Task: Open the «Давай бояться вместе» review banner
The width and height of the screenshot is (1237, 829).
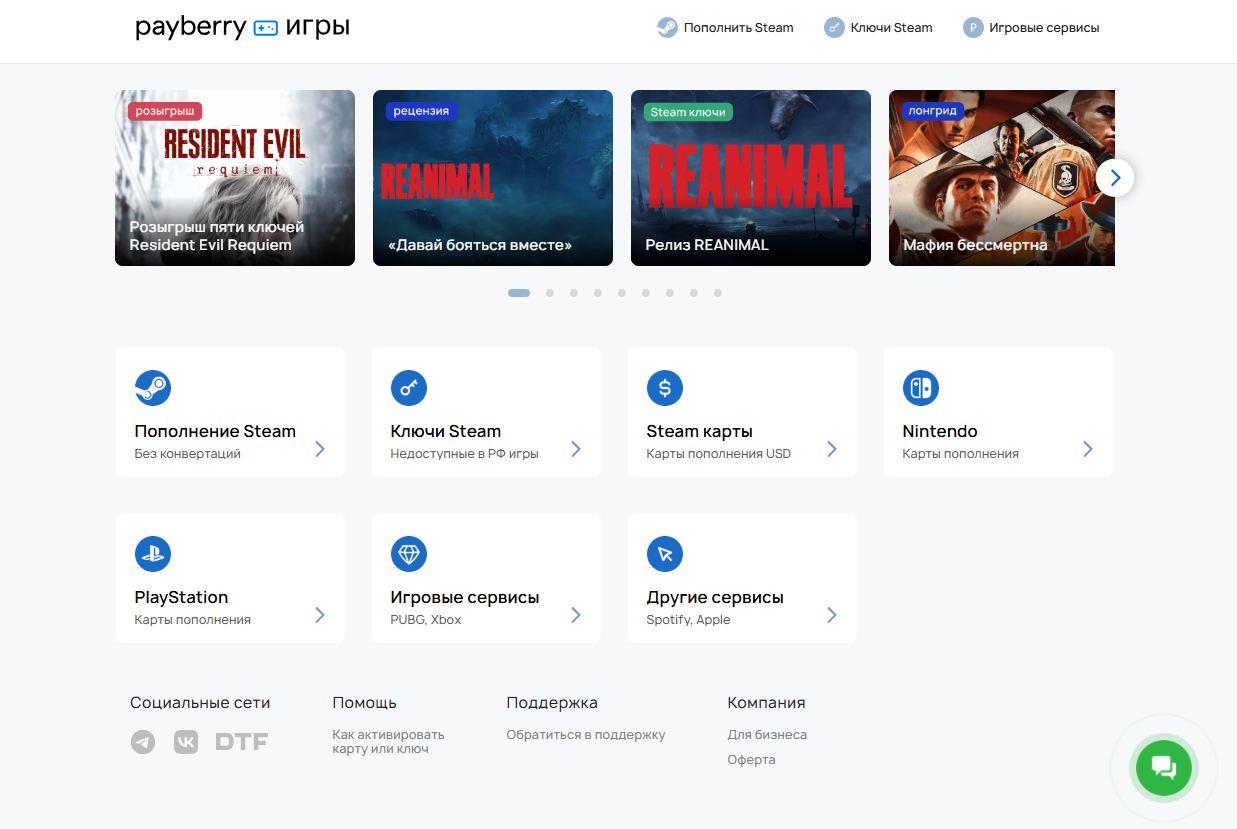Action: 493,178
